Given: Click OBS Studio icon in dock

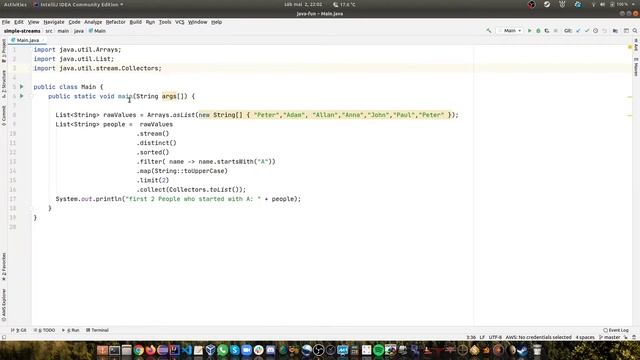Looking at the screenshot, I should tap(319, 350).
